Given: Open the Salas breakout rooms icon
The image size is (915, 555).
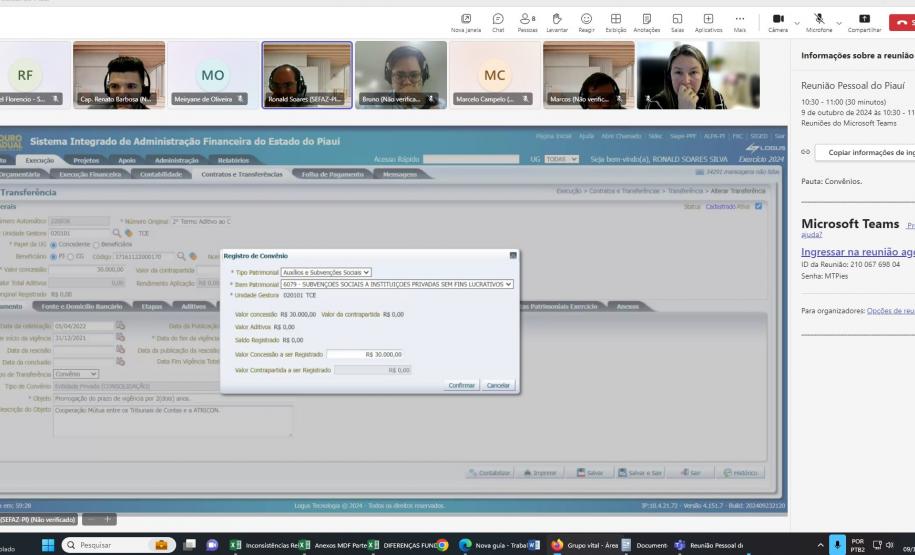Looking at the screenshot, I should (x=678, y=21).
